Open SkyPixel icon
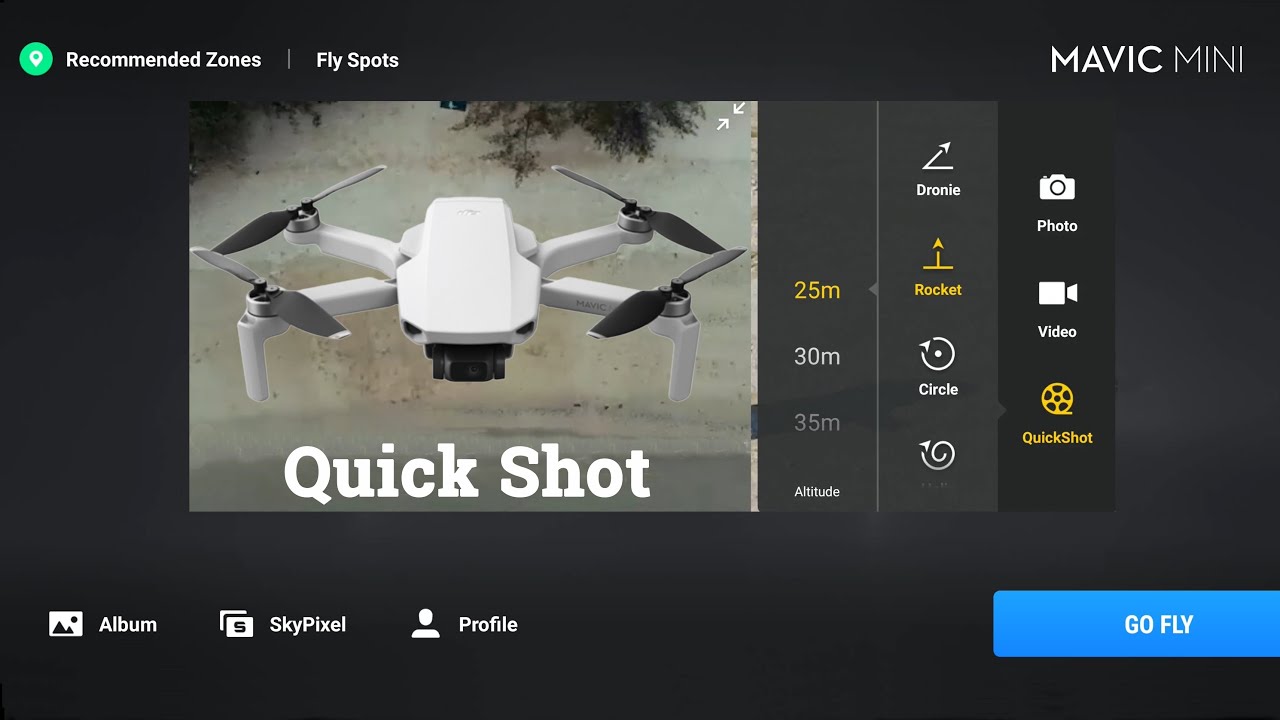 (x=237, y=624)
